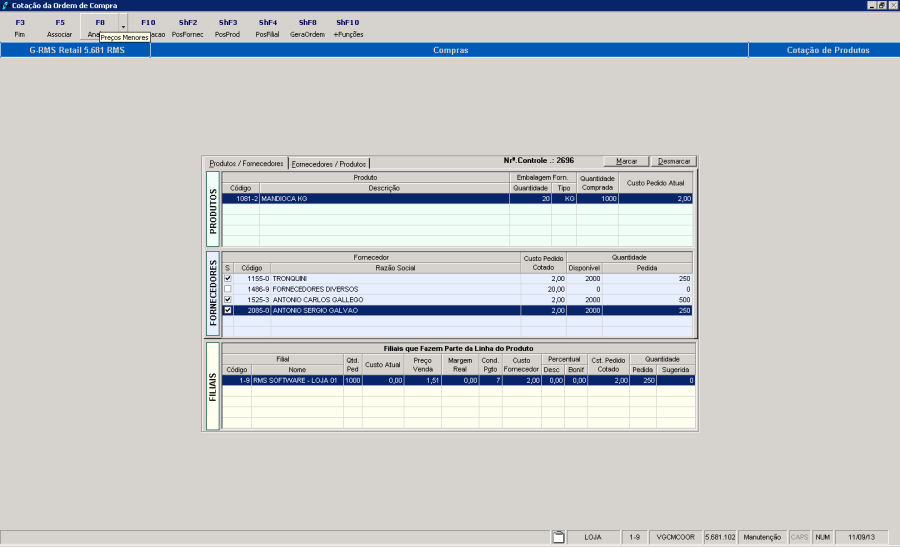Click Preço Venda value 1,51
Viewport: 900px width, 547px height.
coord(432,380)
